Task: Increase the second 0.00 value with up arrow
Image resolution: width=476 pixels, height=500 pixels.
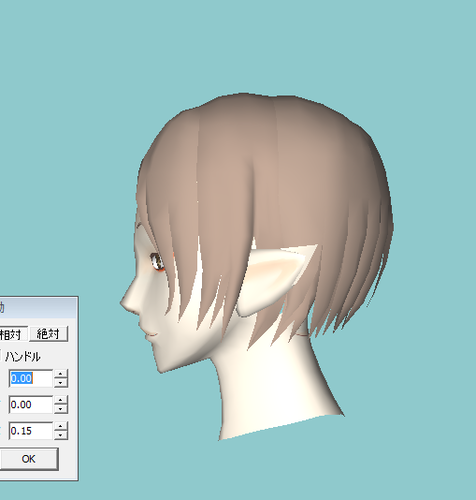Action: (x=61, y=400)
